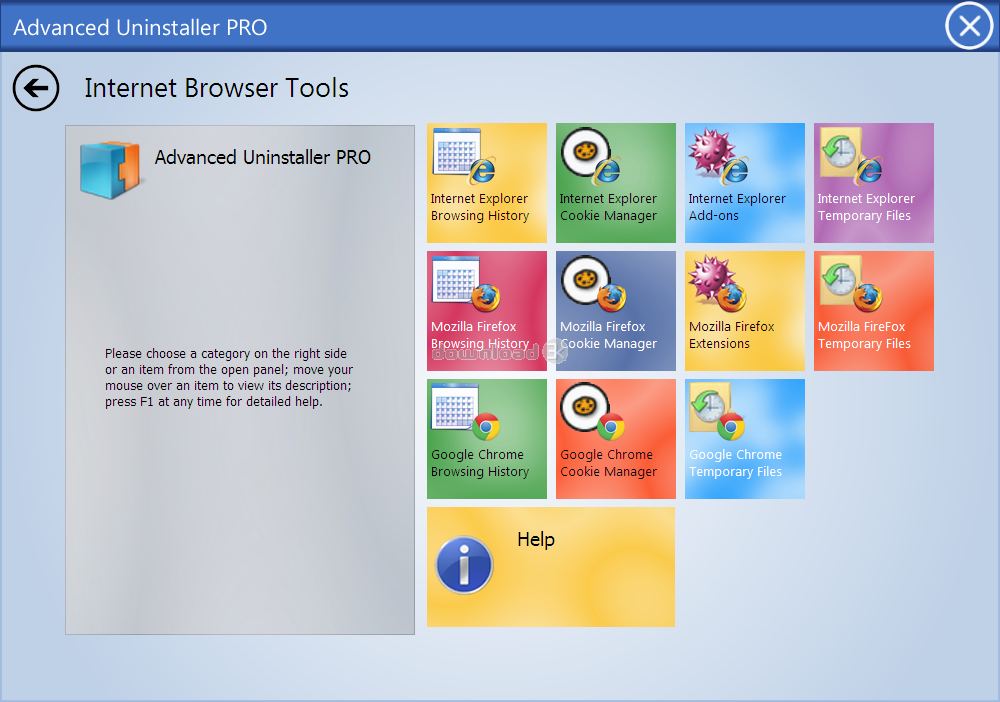Open Google Chrome Temporary Files tile
Viewport: 1000px width, 702px height.
745,439
